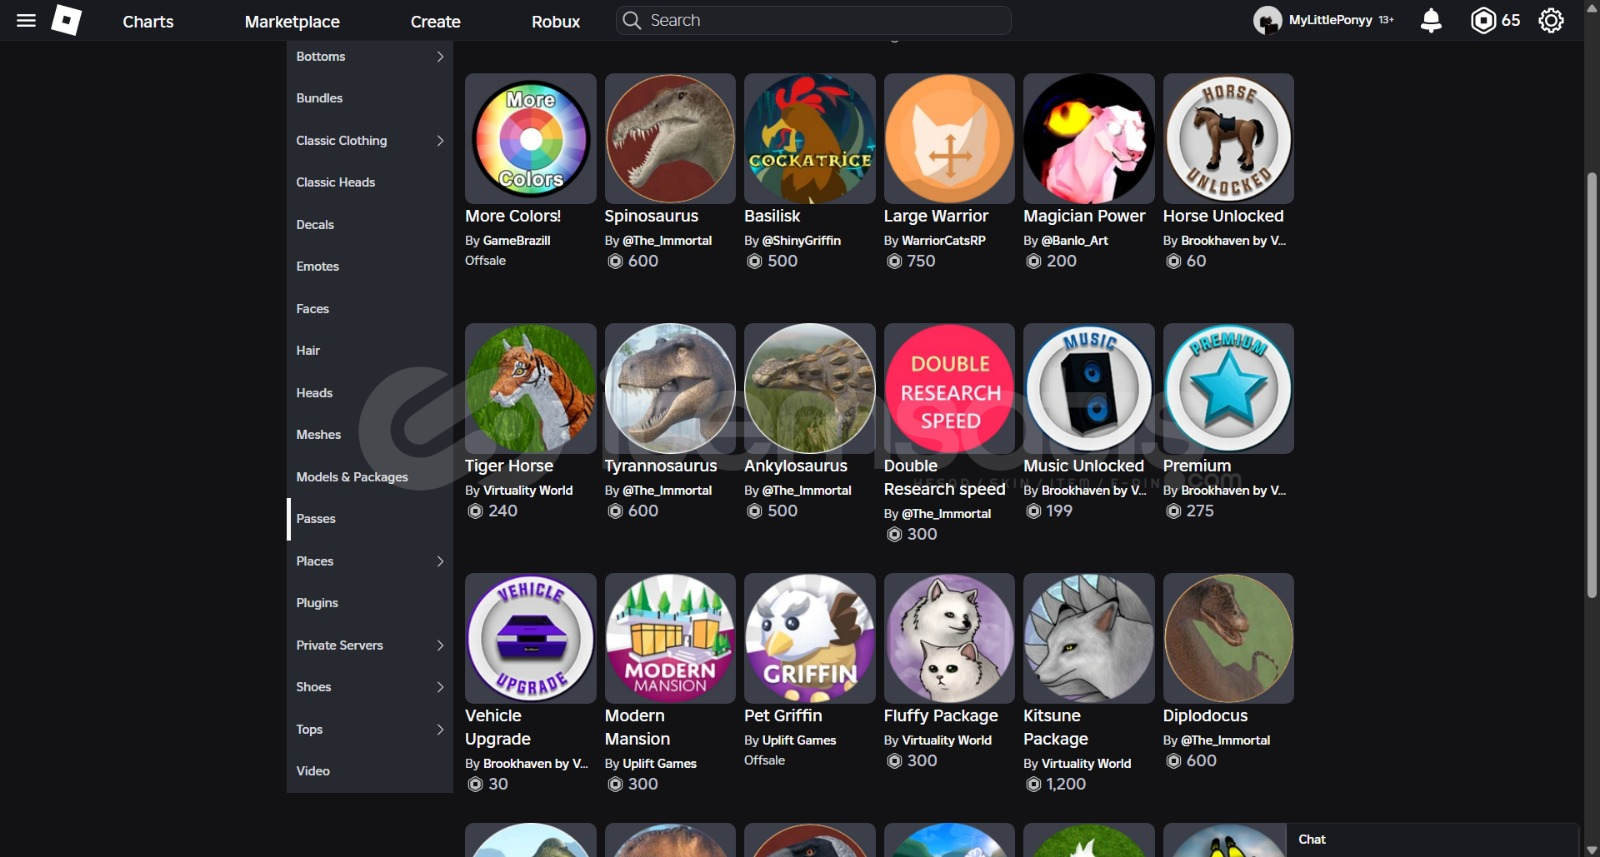Visit Virtuality World under Fluffy Package
This screenshot has height=857, width=1600.
[x=947, y=741]
